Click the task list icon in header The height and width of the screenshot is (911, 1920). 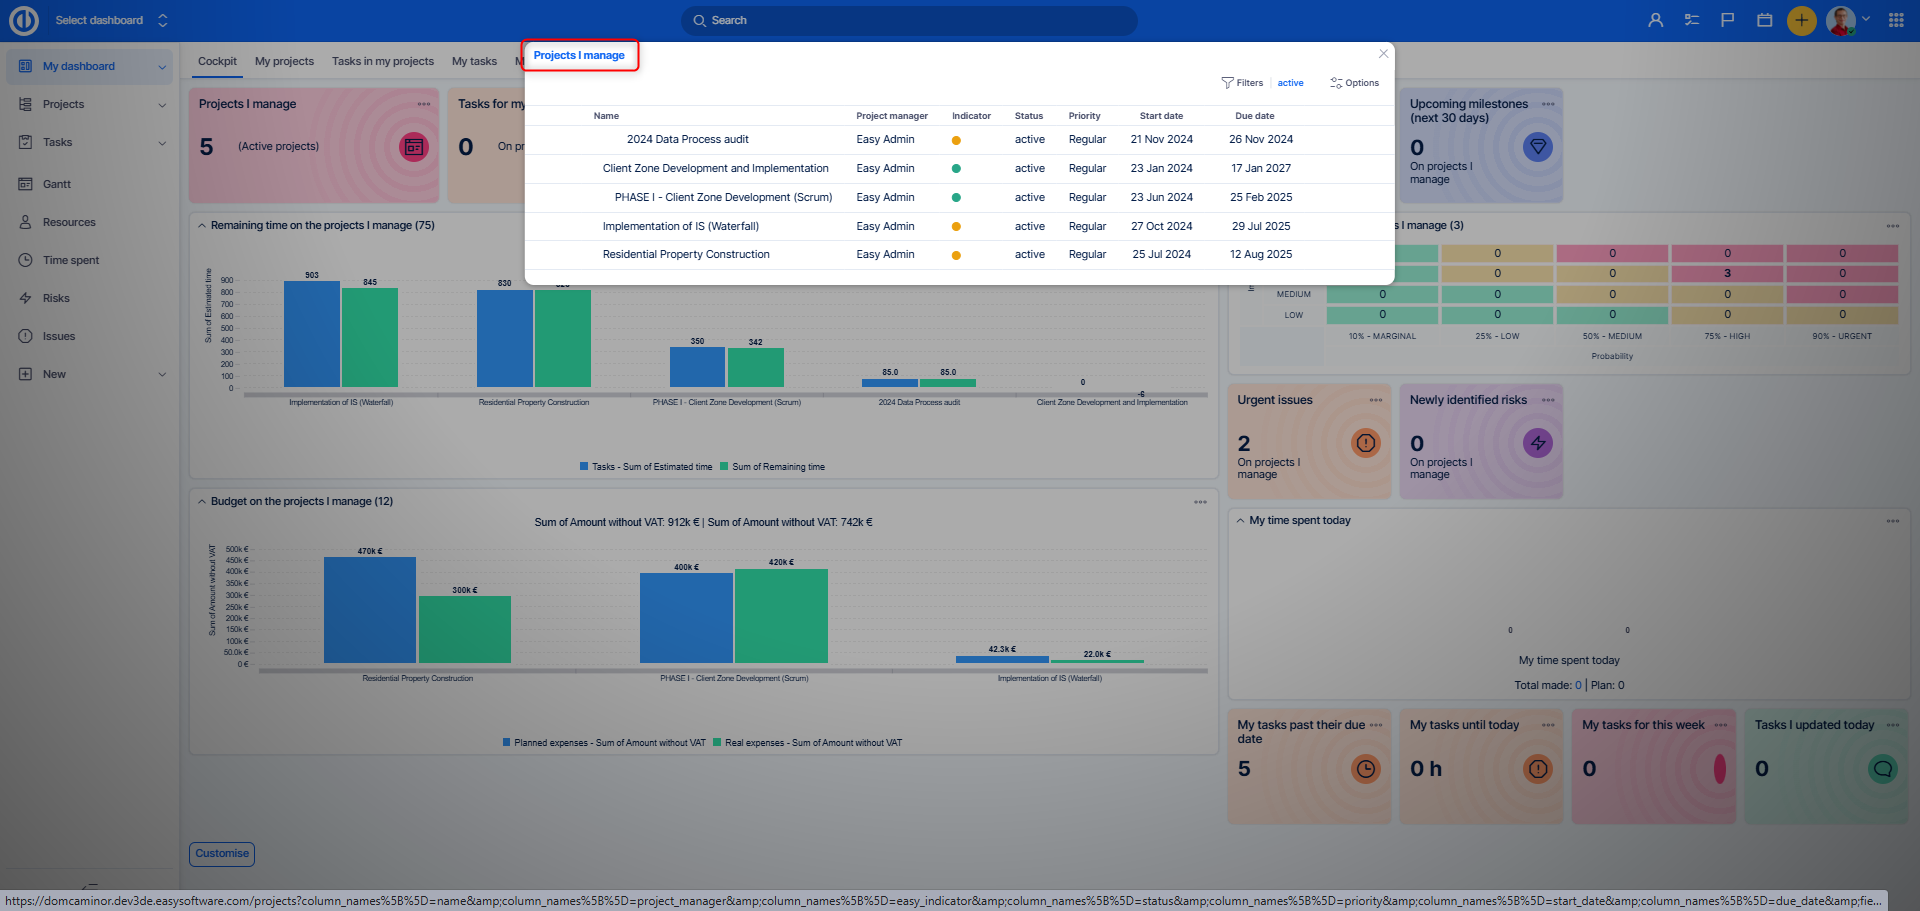point(1692,20)
